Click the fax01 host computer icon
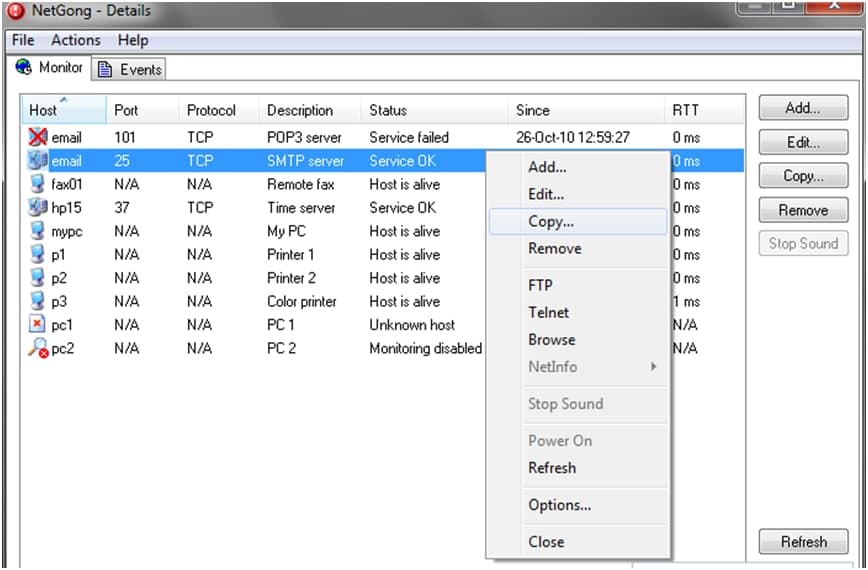The image size is (868, 570). coord(38,185)
